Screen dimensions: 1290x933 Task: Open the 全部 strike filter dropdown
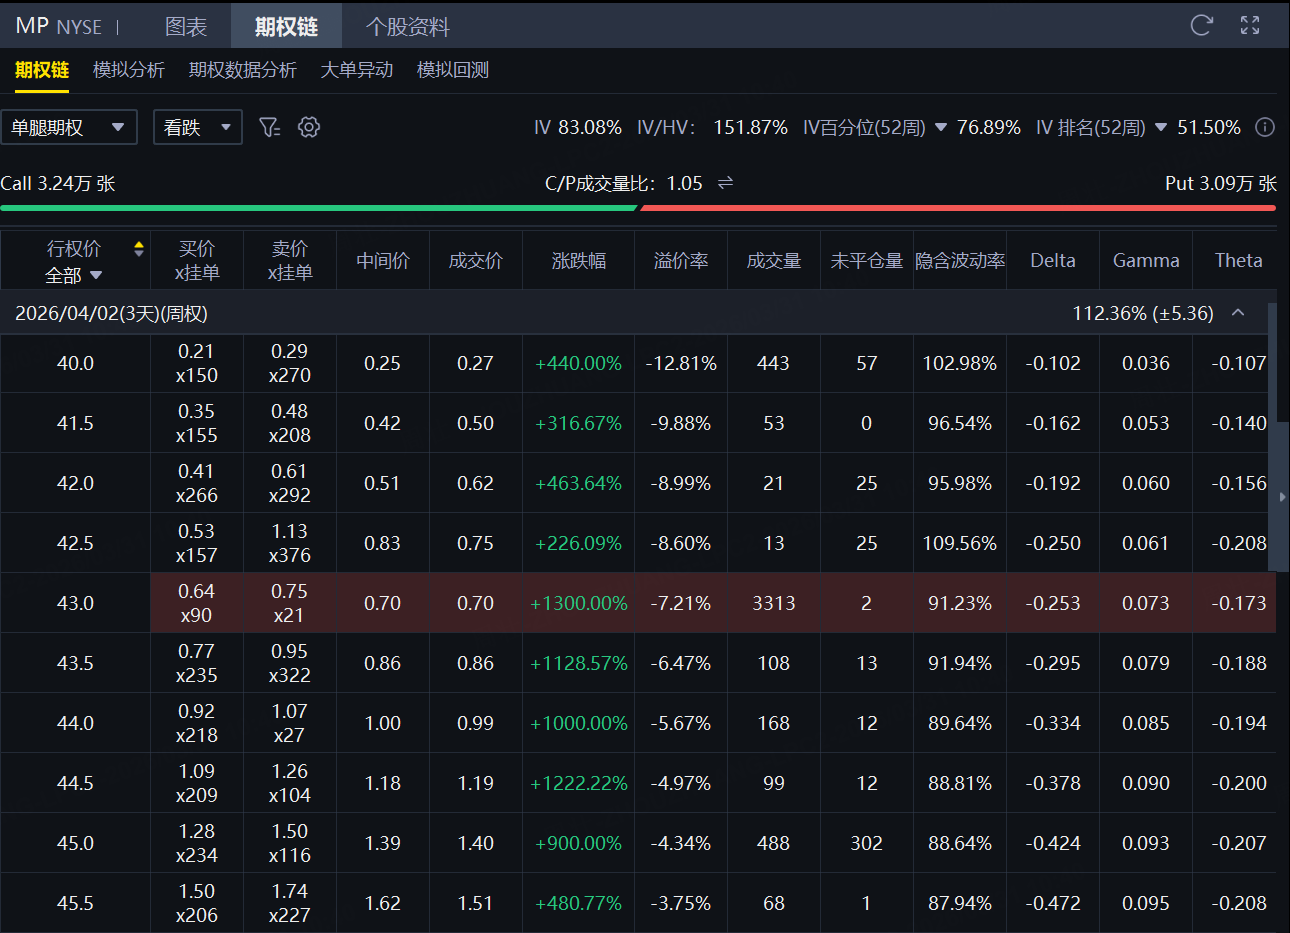pos(74,275)
